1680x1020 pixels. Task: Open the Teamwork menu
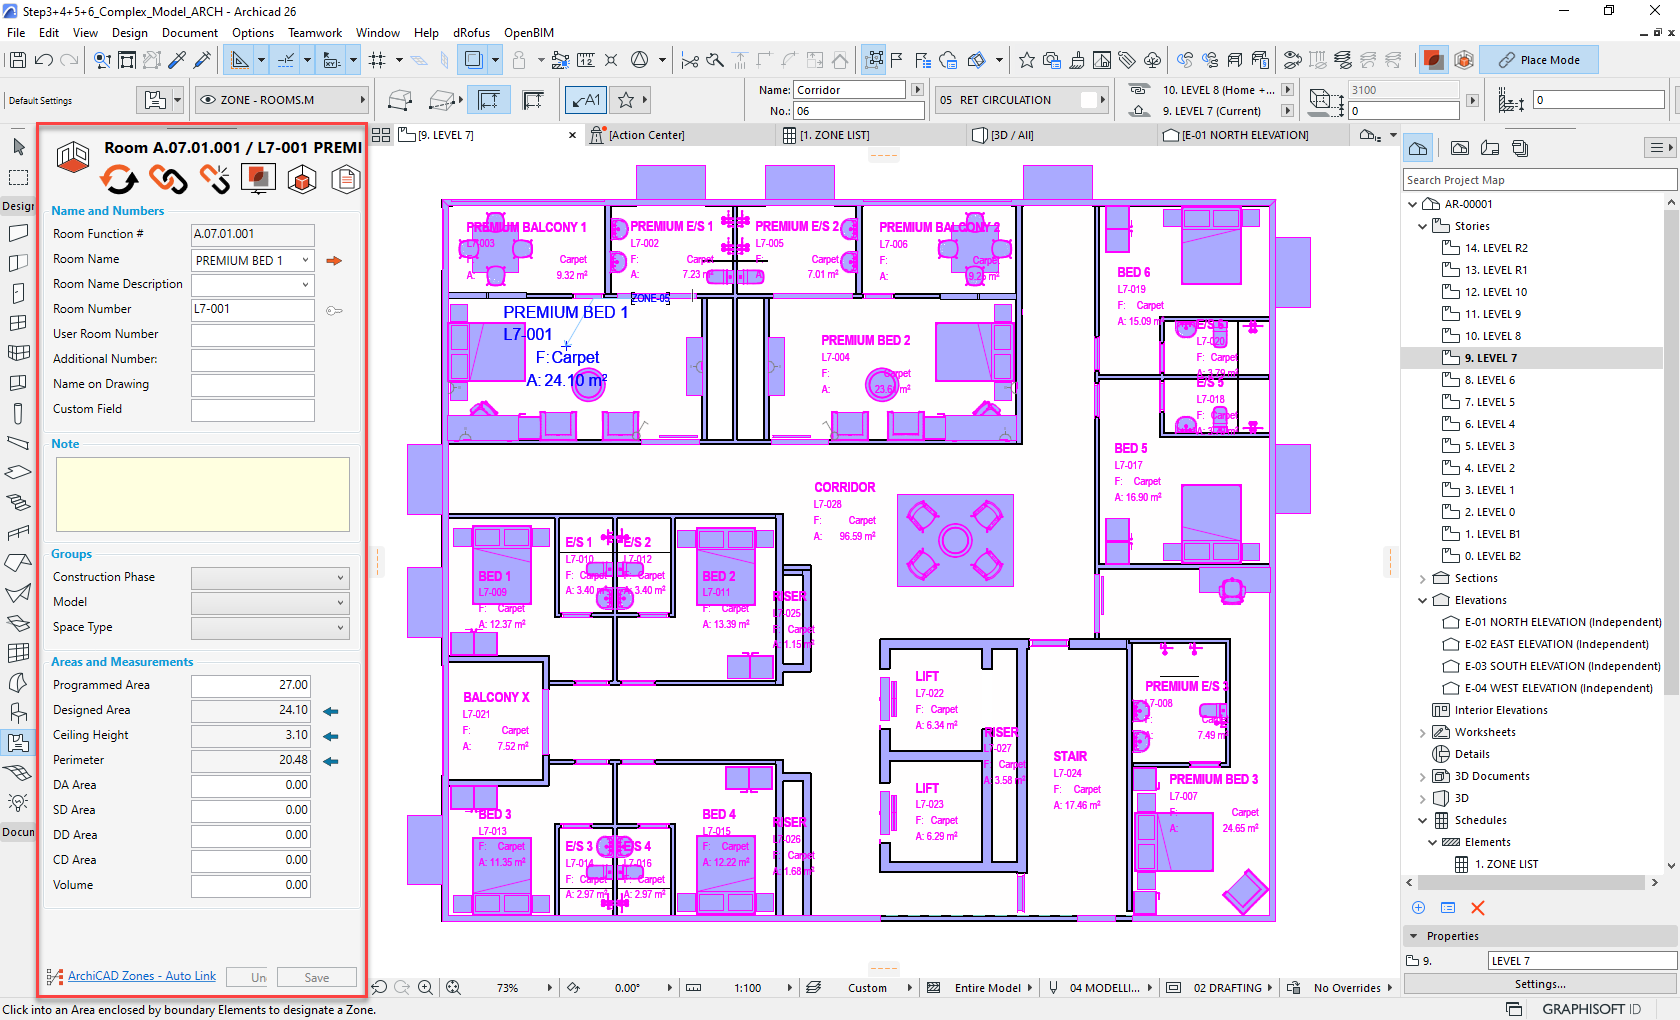tap(315, 33)
